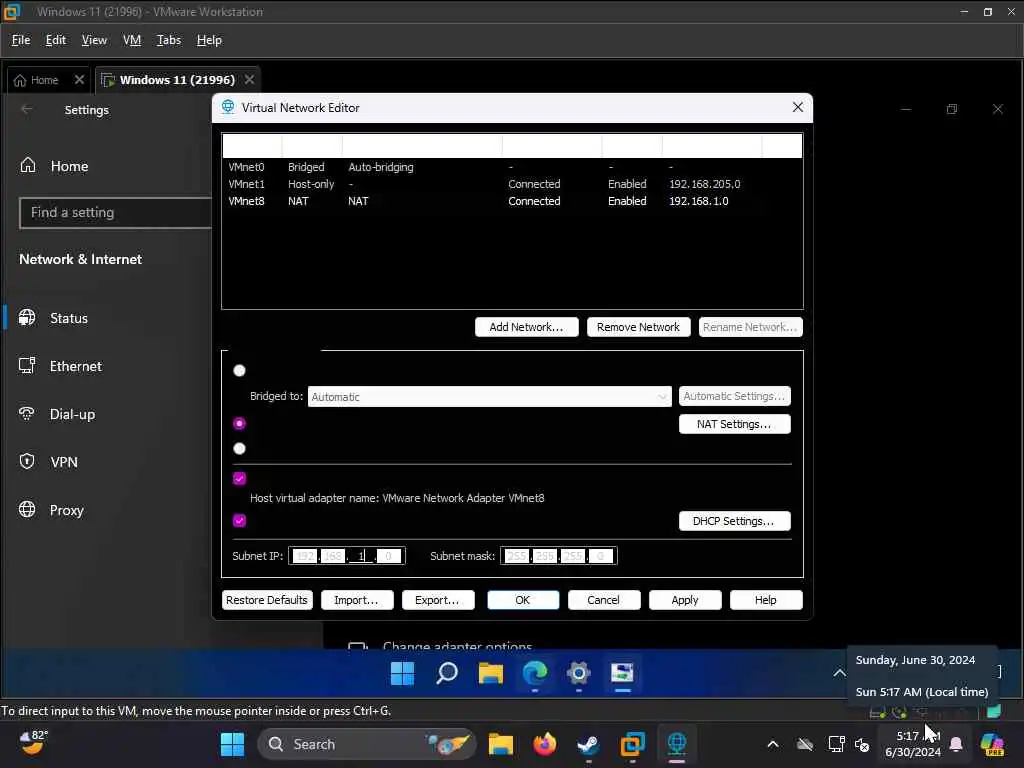Click the Control Panel icon in guest taskbar
Screen dimensions: 1024x768
click(622, 673)
